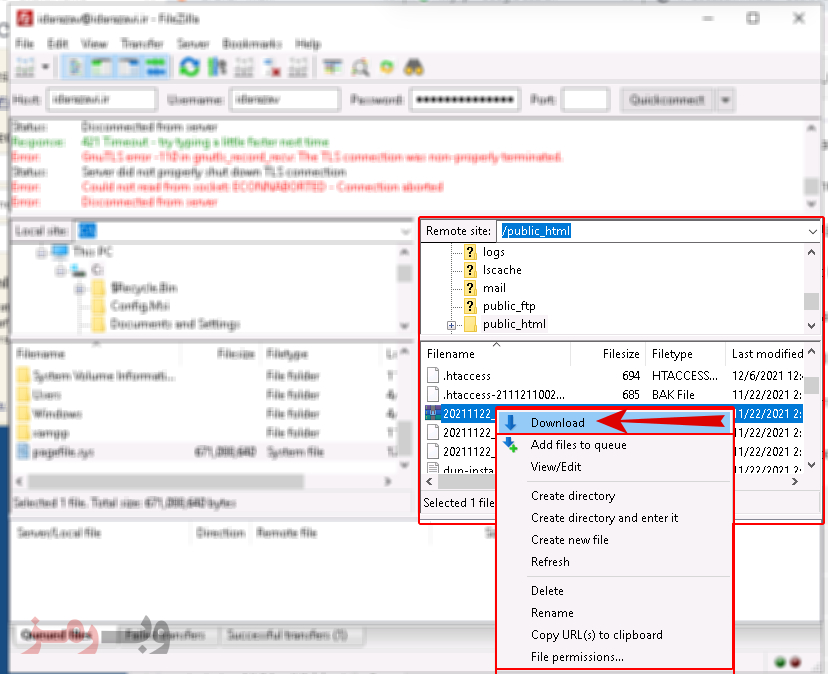Open File permissions... entry
The height and width of the screenshot is (674, 828).
pyautogui.click(x=614, y=657)
